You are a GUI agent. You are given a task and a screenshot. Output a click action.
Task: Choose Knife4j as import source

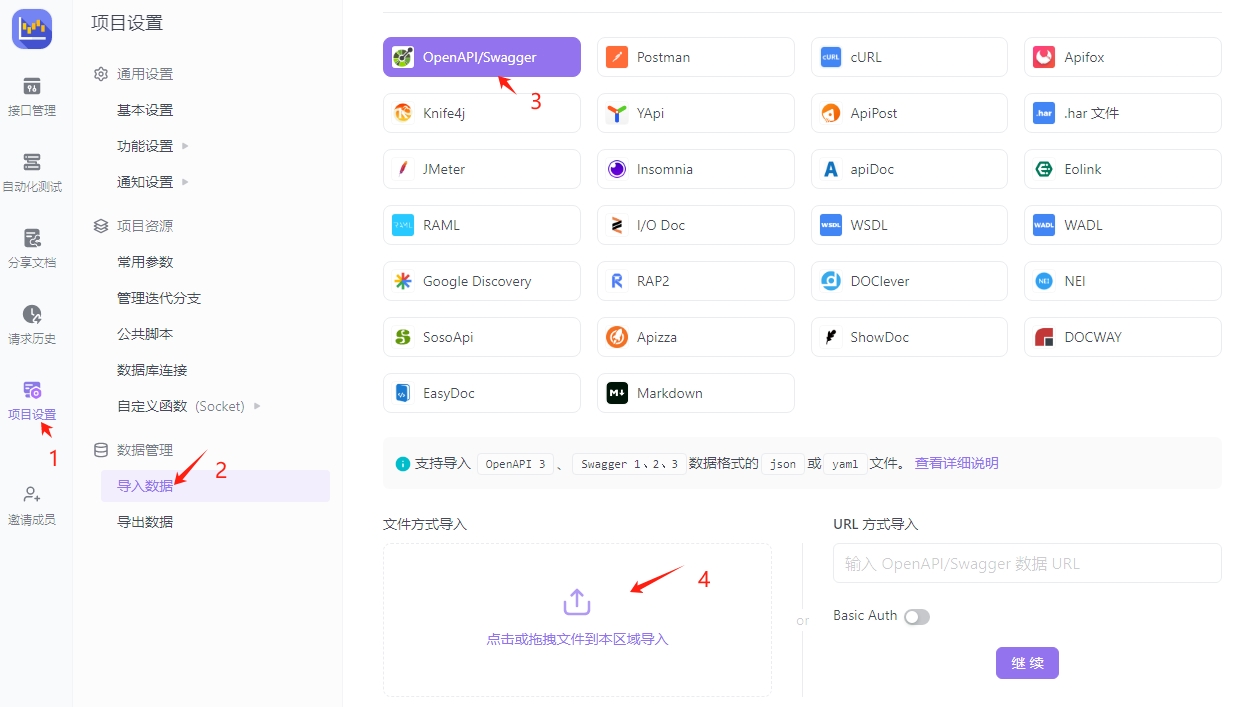(482, 113)
